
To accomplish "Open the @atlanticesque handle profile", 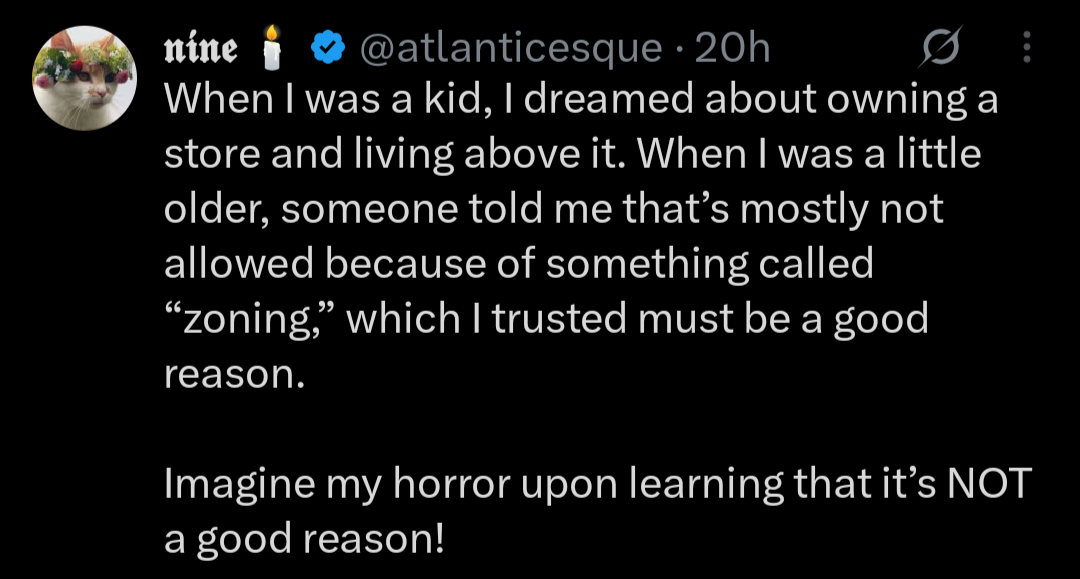I will coord(508,47).
